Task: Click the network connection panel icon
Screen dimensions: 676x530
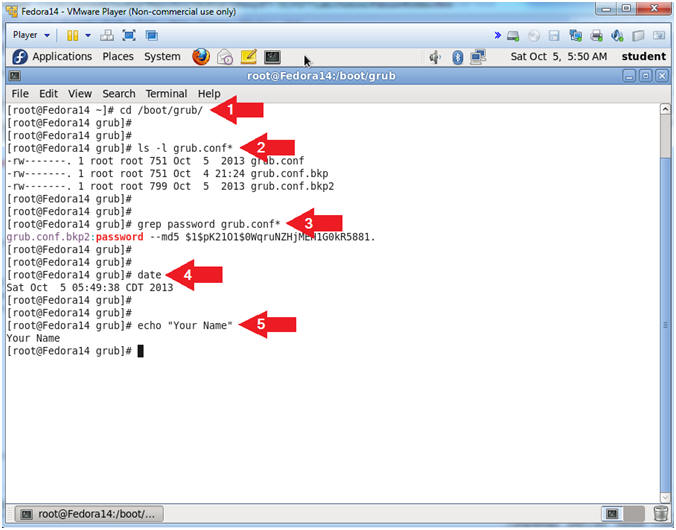Action: point(478,56)
